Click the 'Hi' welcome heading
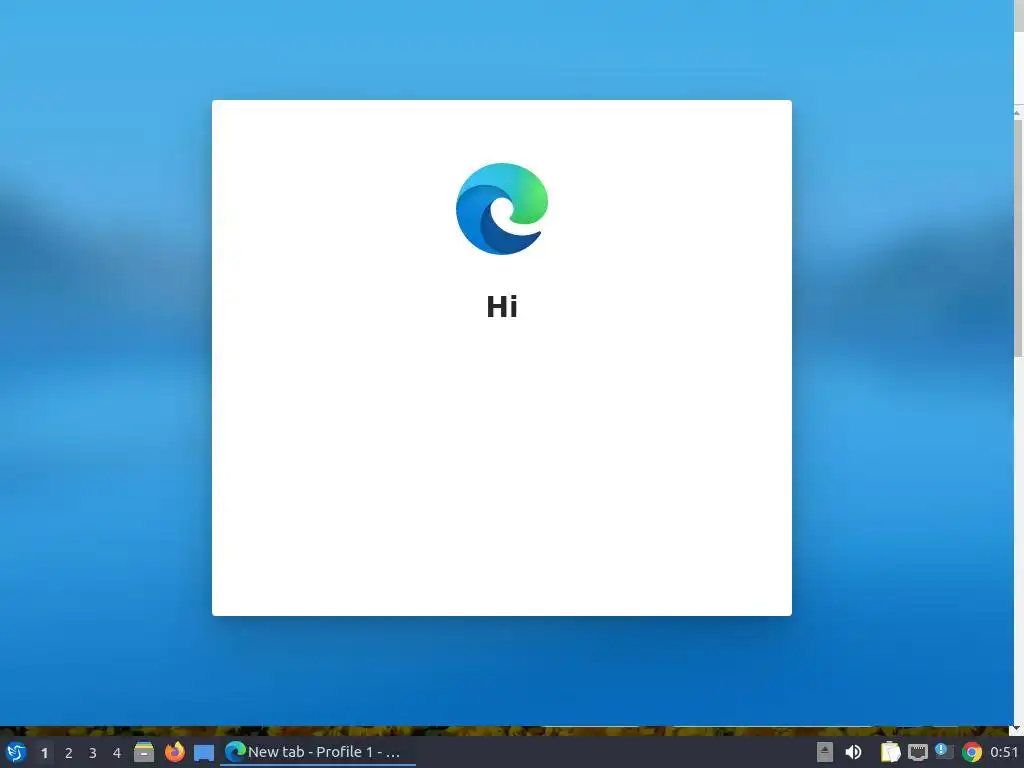Viewport: 1024px width, 768px height. (502, 307)
